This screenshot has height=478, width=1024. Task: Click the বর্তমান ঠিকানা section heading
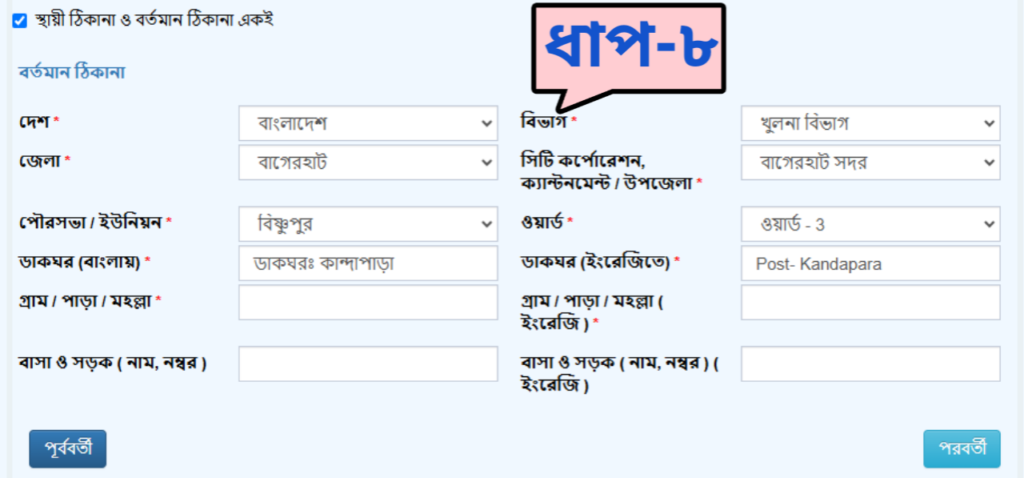pos(72,72)
